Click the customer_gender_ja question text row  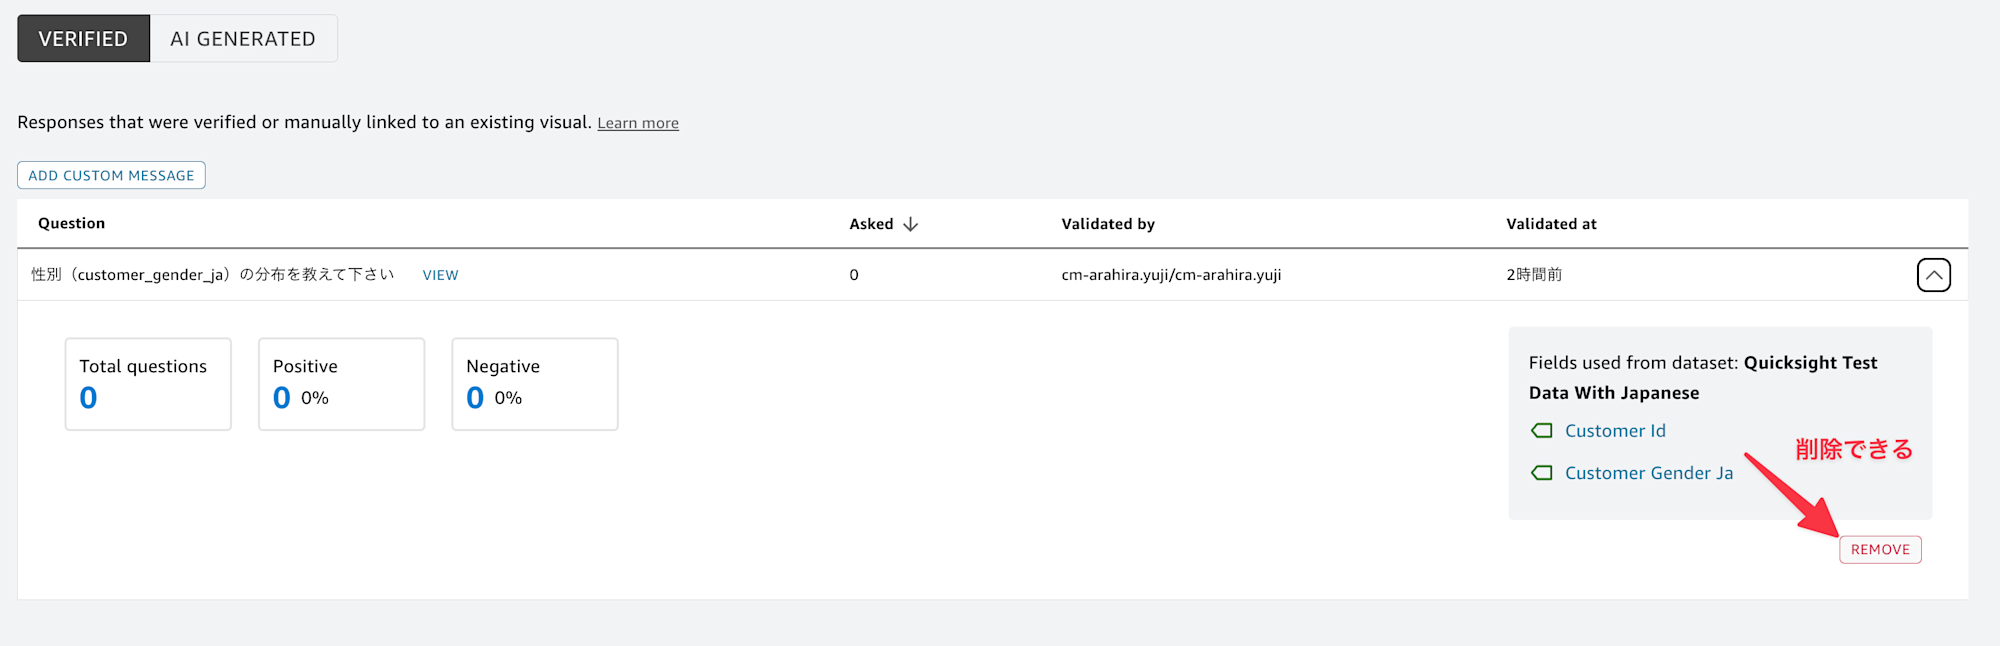[213, 275]
